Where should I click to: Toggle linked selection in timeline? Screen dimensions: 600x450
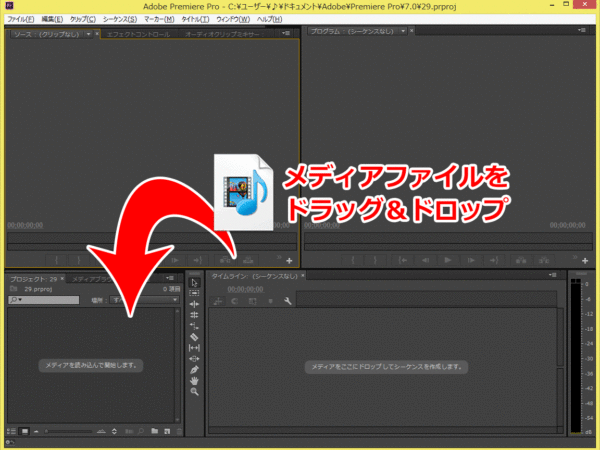click(253, 302)
